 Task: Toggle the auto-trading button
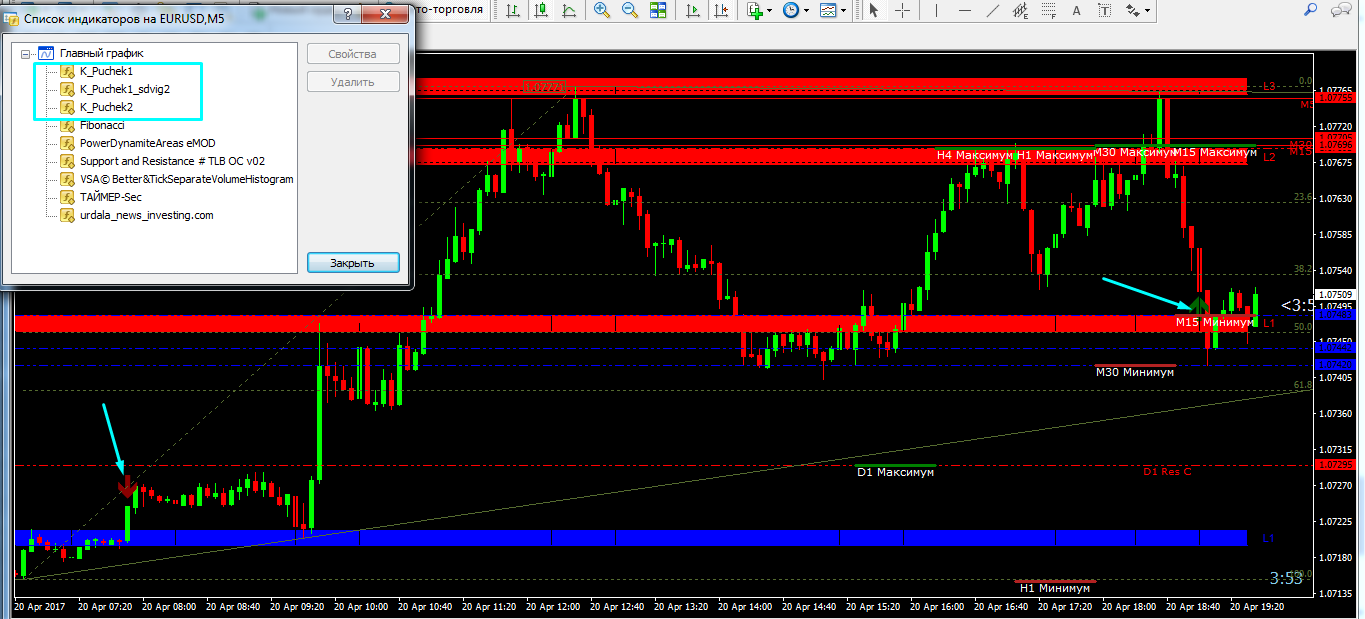pyautogui.click(x=450, y=9)
